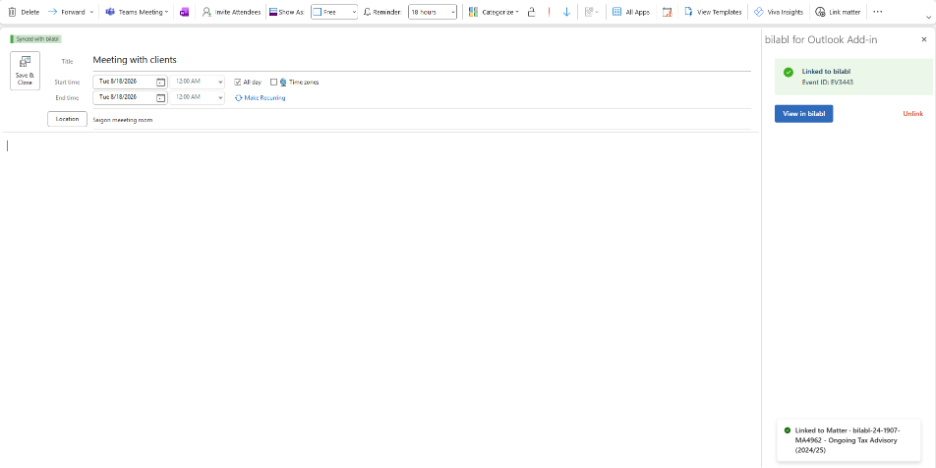Set Low Importance with blue down arrow
This screenshot has height=468, width=936.
(x=566, y=12)
